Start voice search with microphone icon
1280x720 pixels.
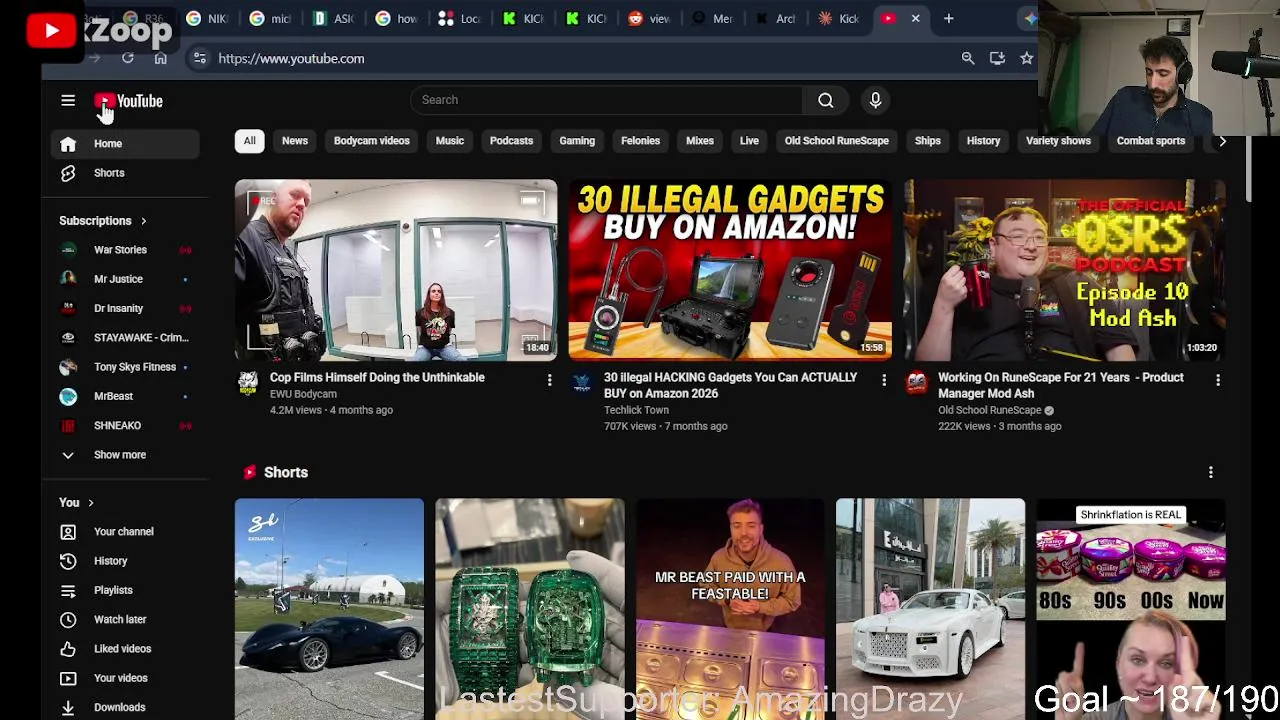coord(875,100)
